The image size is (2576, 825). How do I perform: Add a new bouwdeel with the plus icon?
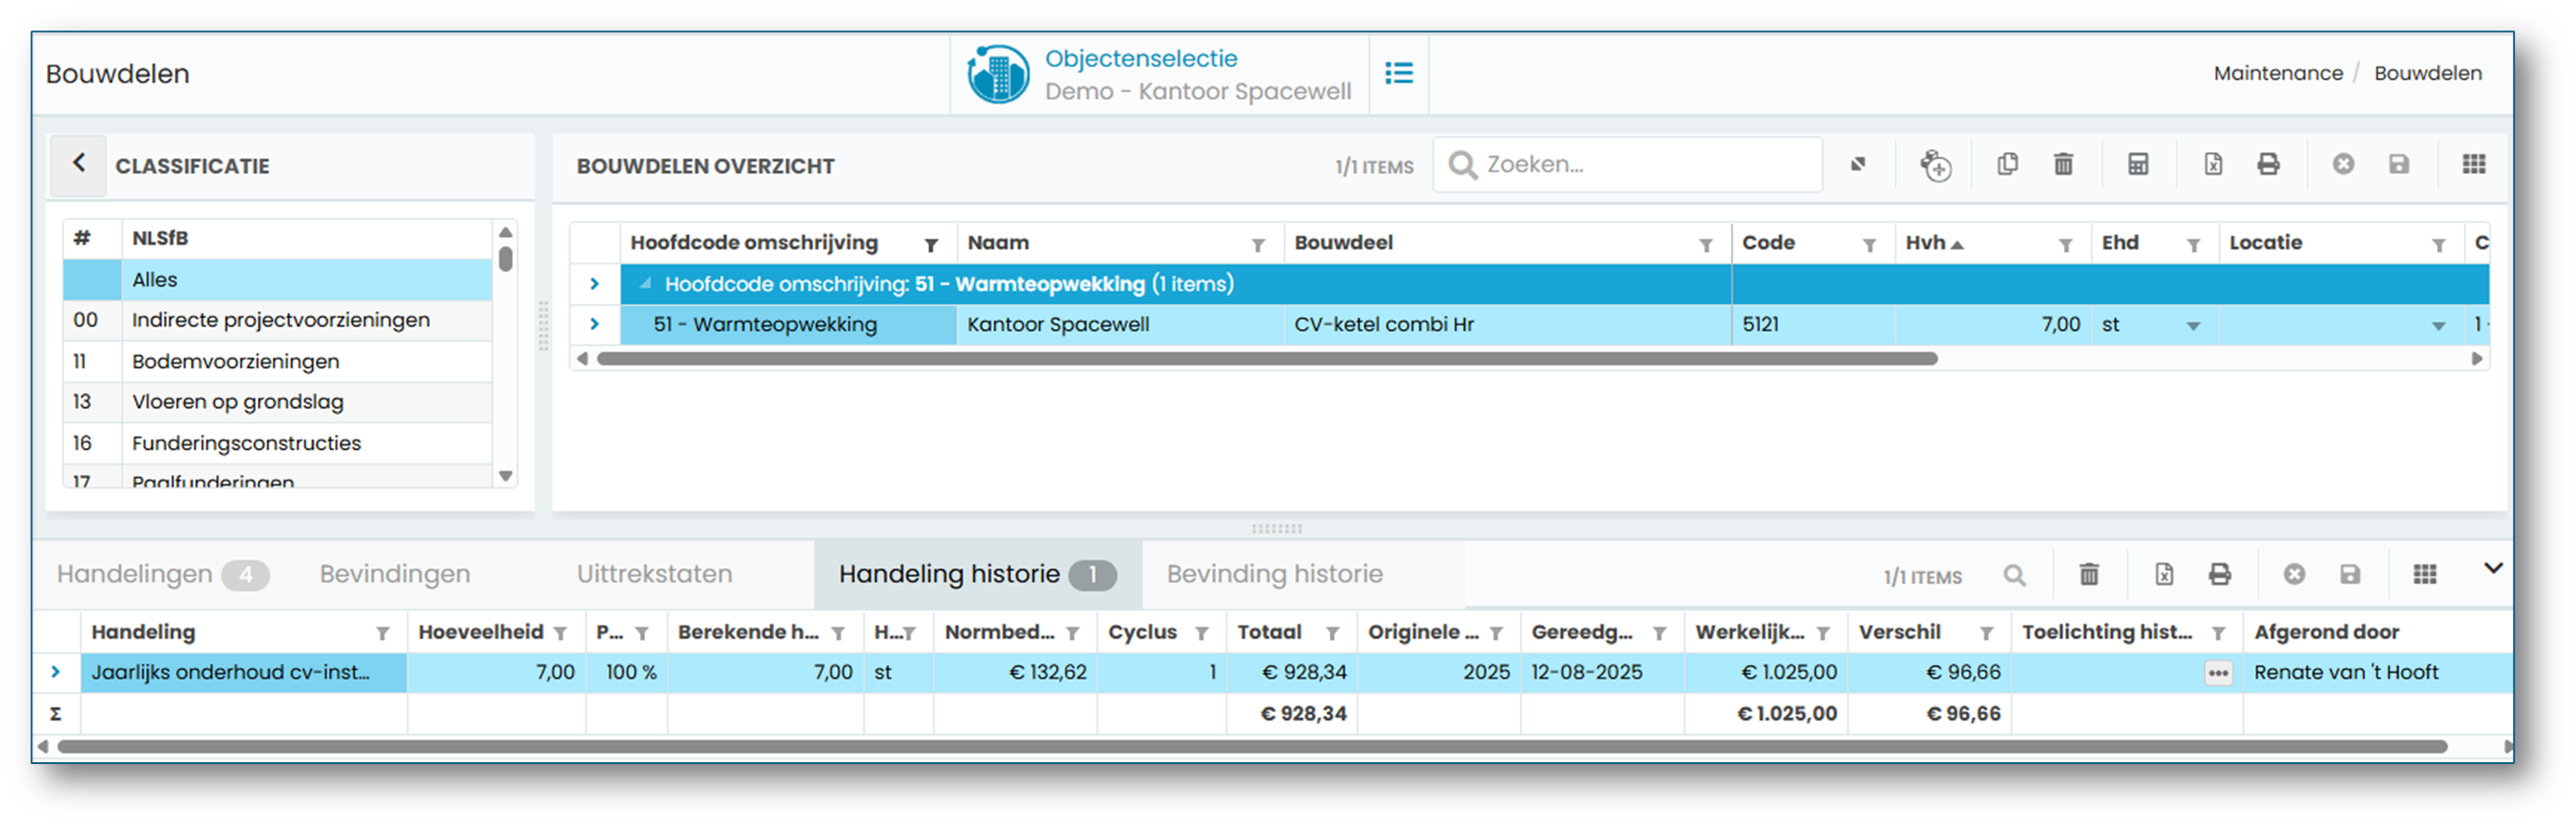tap(1935, 165)
